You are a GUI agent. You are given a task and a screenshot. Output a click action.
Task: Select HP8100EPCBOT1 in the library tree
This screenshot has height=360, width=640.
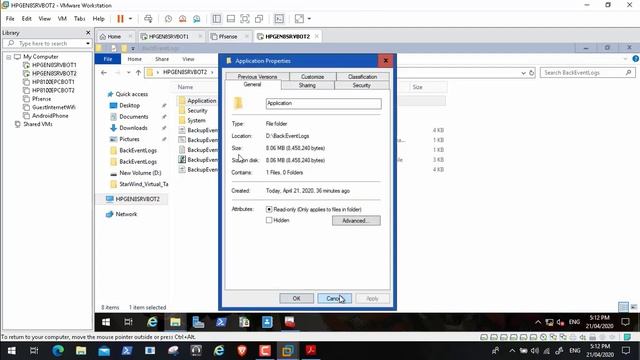[53, 82]
